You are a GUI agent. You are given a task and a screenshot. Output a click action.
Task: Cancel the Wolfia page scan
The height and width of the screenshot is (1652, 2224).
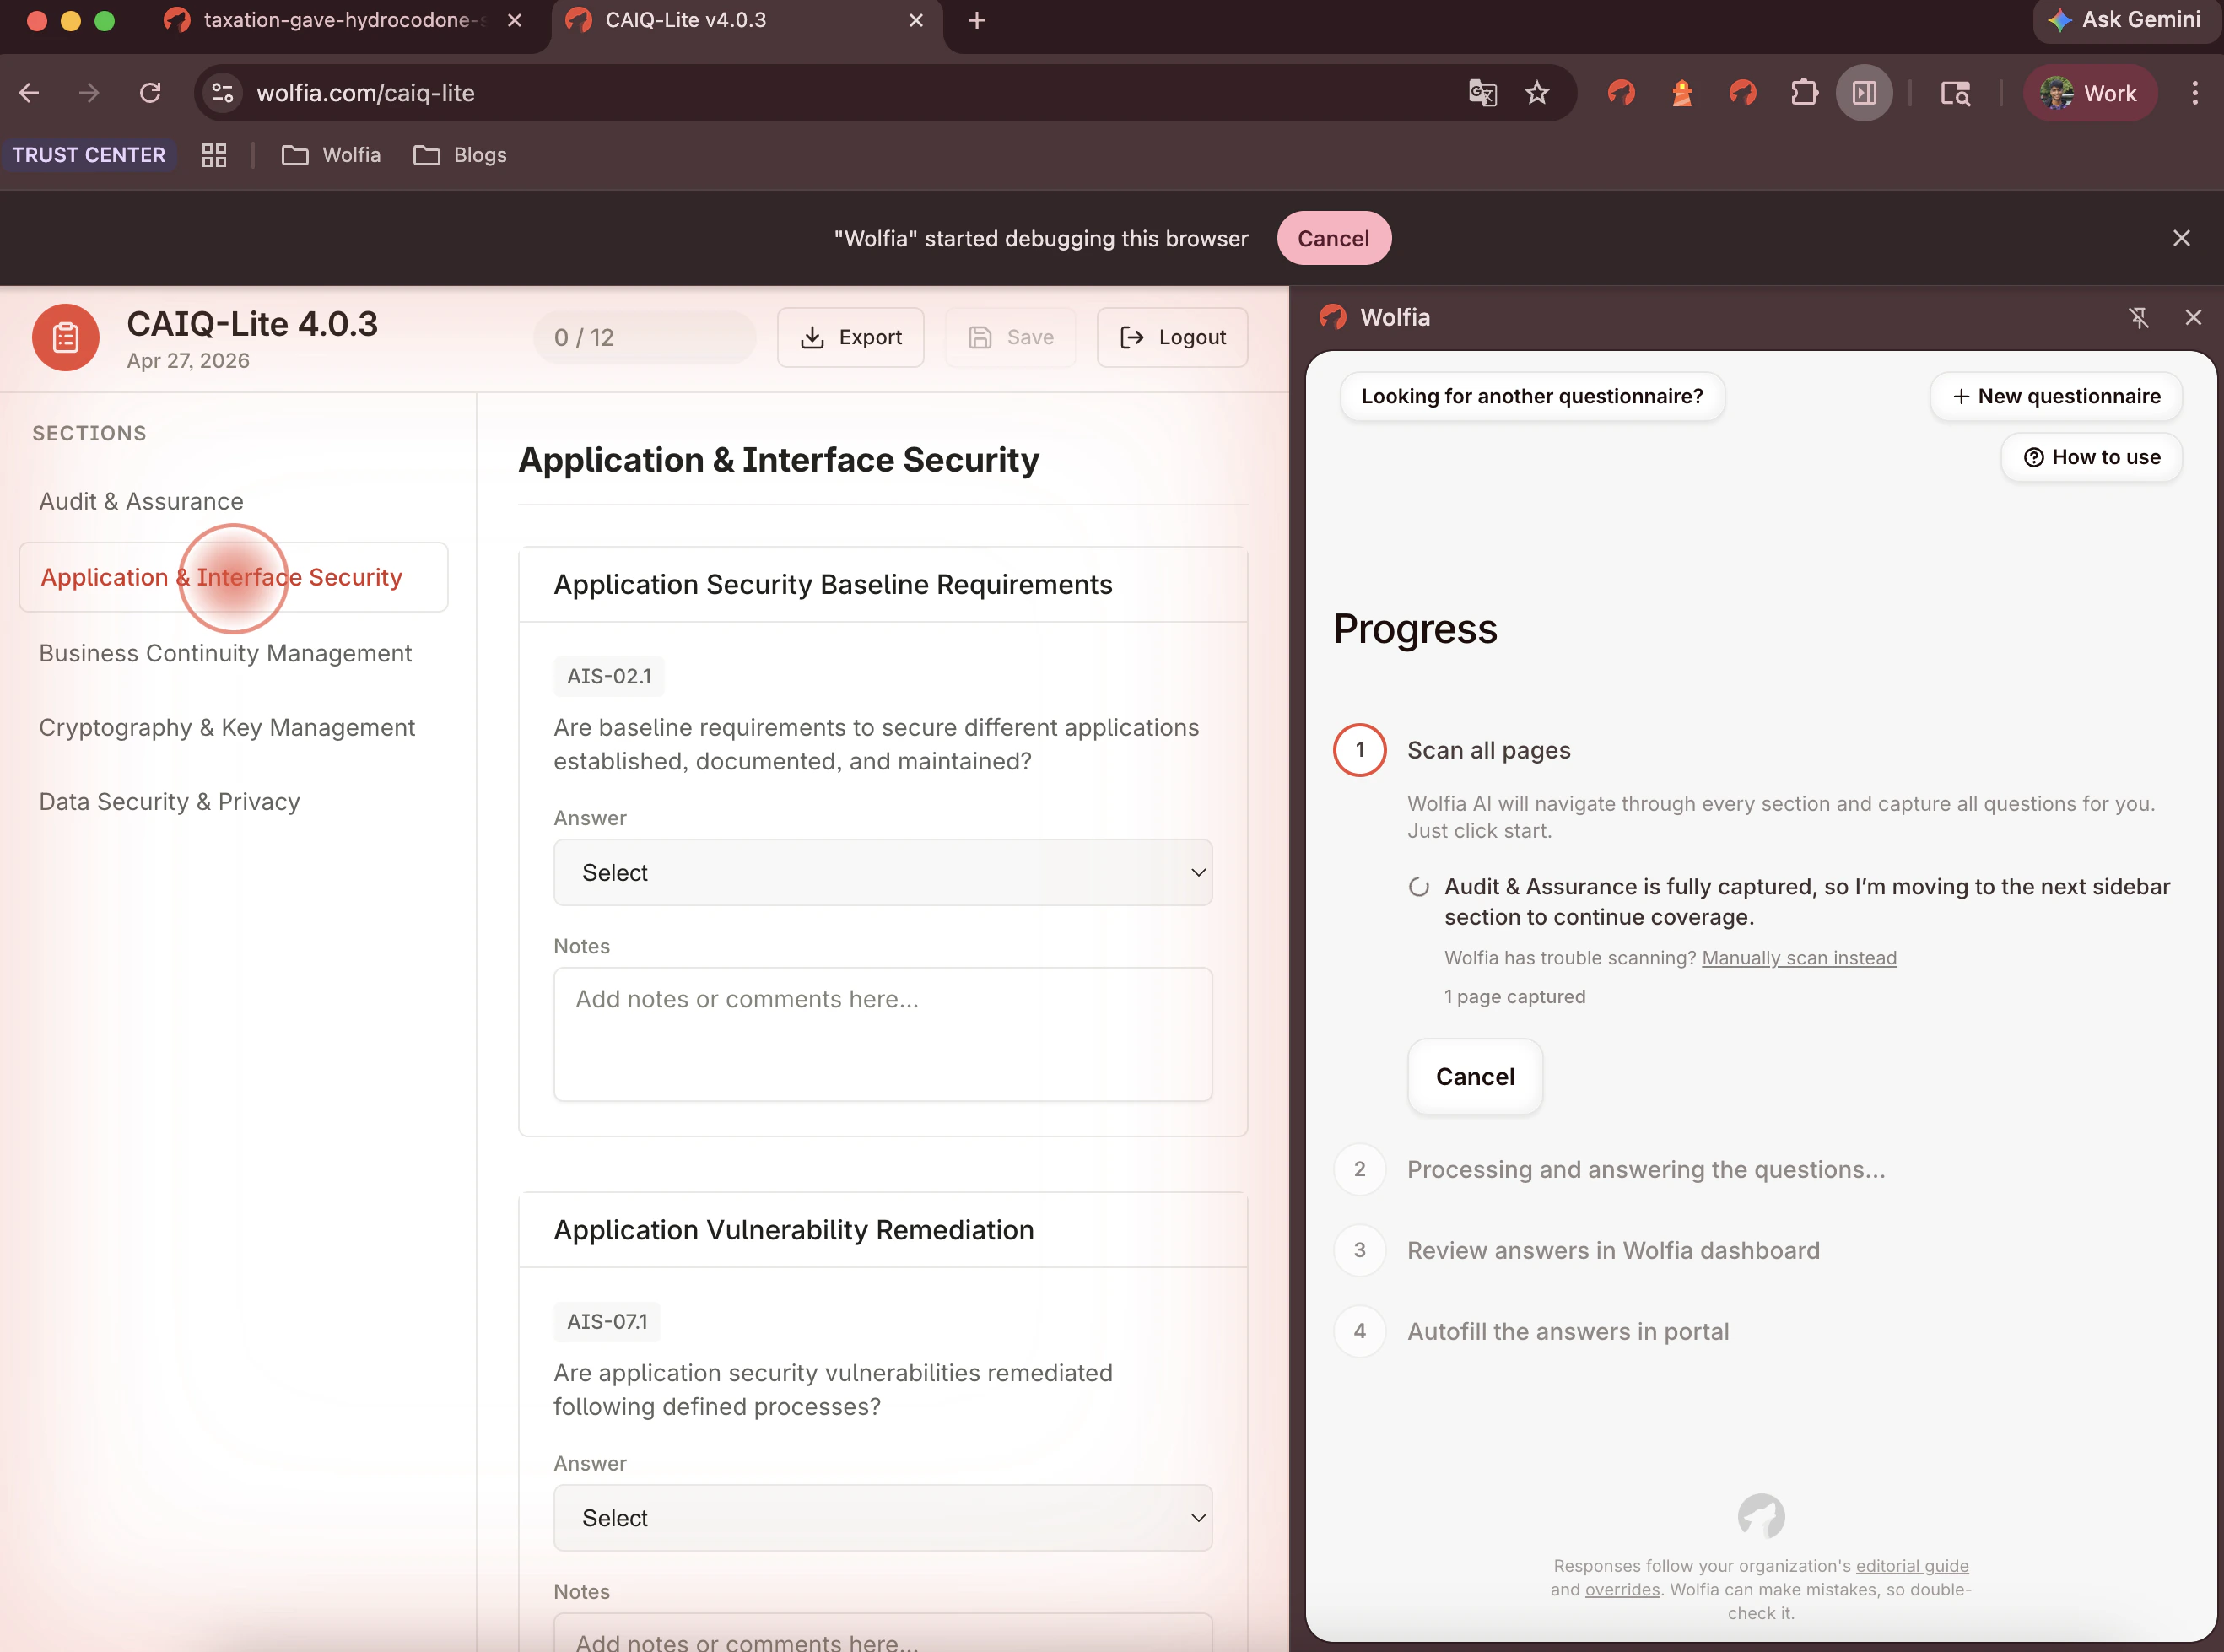pyautogui.click(x=1474, y=1076)
